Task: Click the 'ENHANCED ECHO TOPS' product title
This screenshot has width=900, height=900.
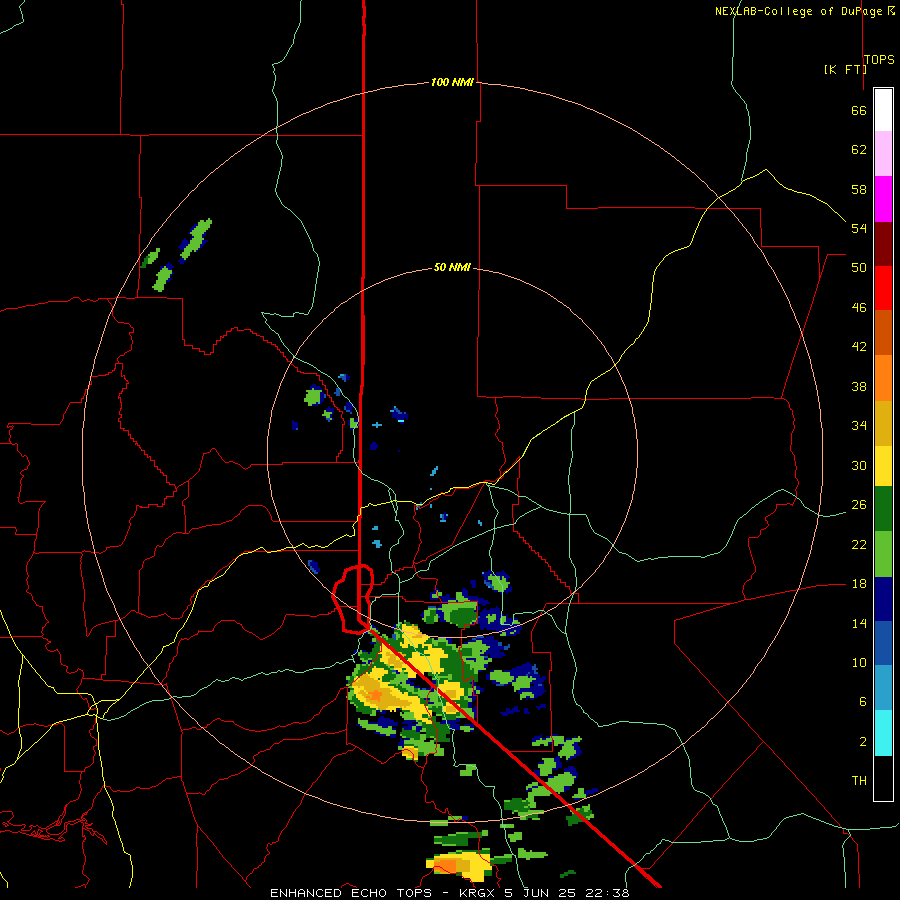Action: click(x=351, y=893)
